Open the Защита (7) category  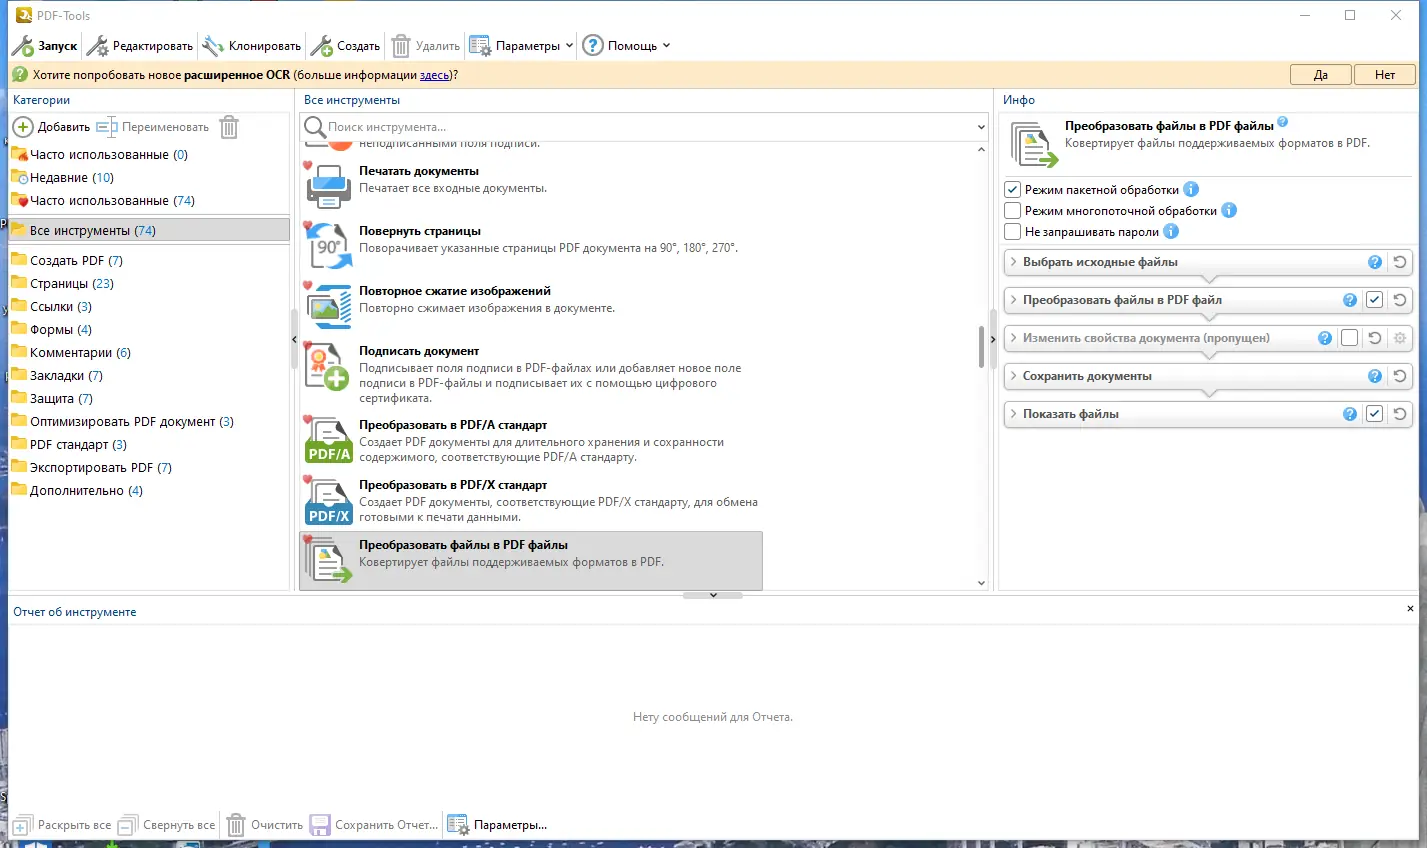click(61, 399)
